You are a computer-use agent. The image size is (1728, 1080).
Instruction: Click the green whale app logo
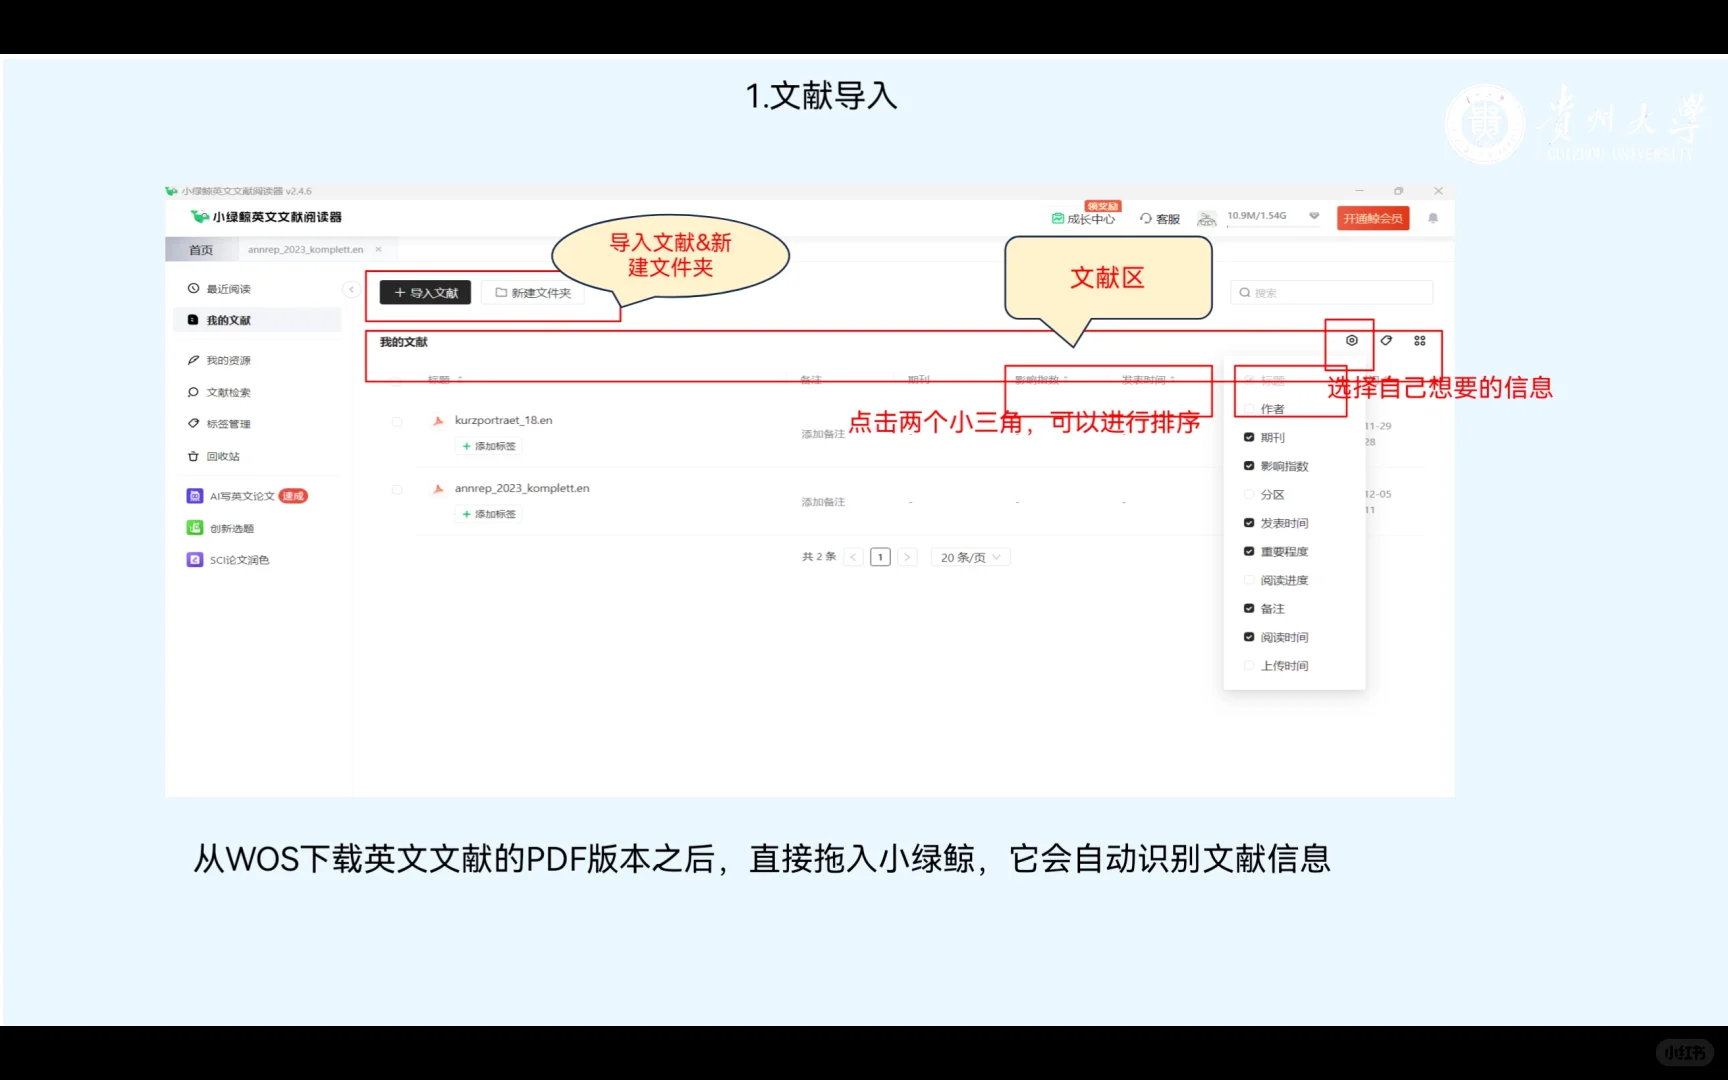tap(200, 216)
